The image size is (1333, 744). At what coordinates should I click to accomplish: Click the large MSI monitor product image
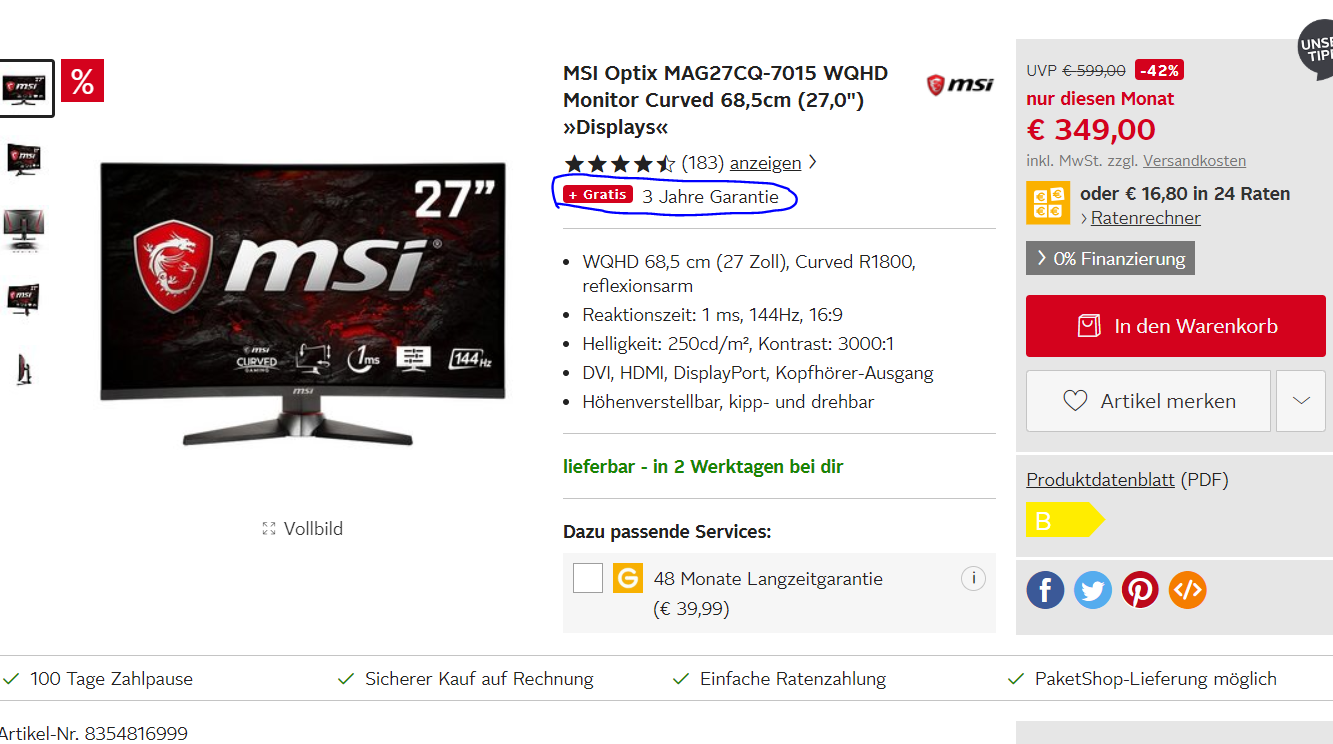[x=302, y=302]
